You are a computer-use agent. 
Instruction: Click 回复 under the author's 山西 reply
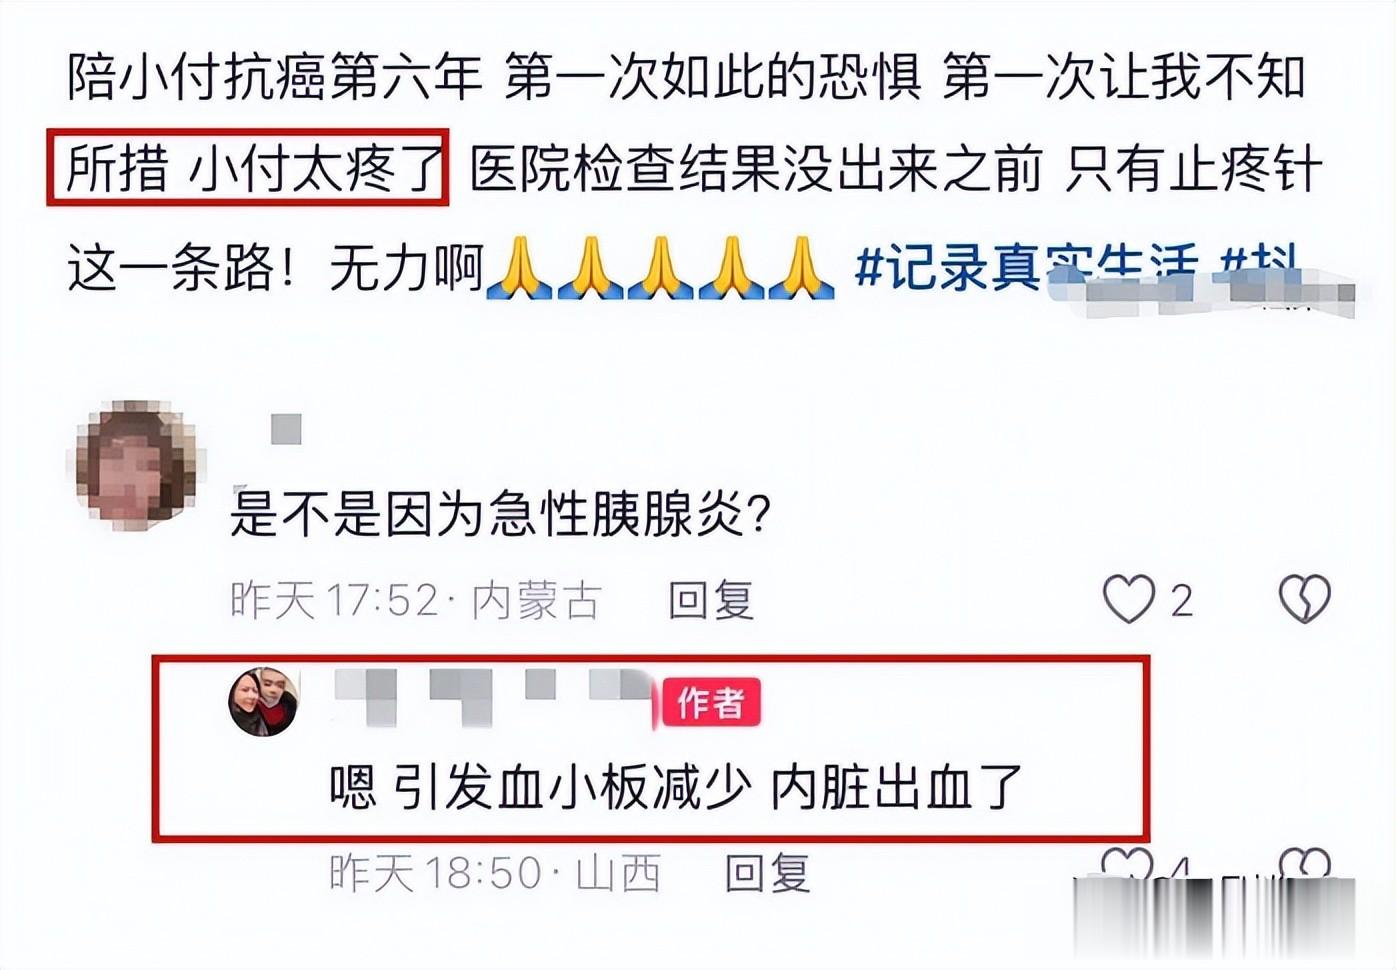766,873
